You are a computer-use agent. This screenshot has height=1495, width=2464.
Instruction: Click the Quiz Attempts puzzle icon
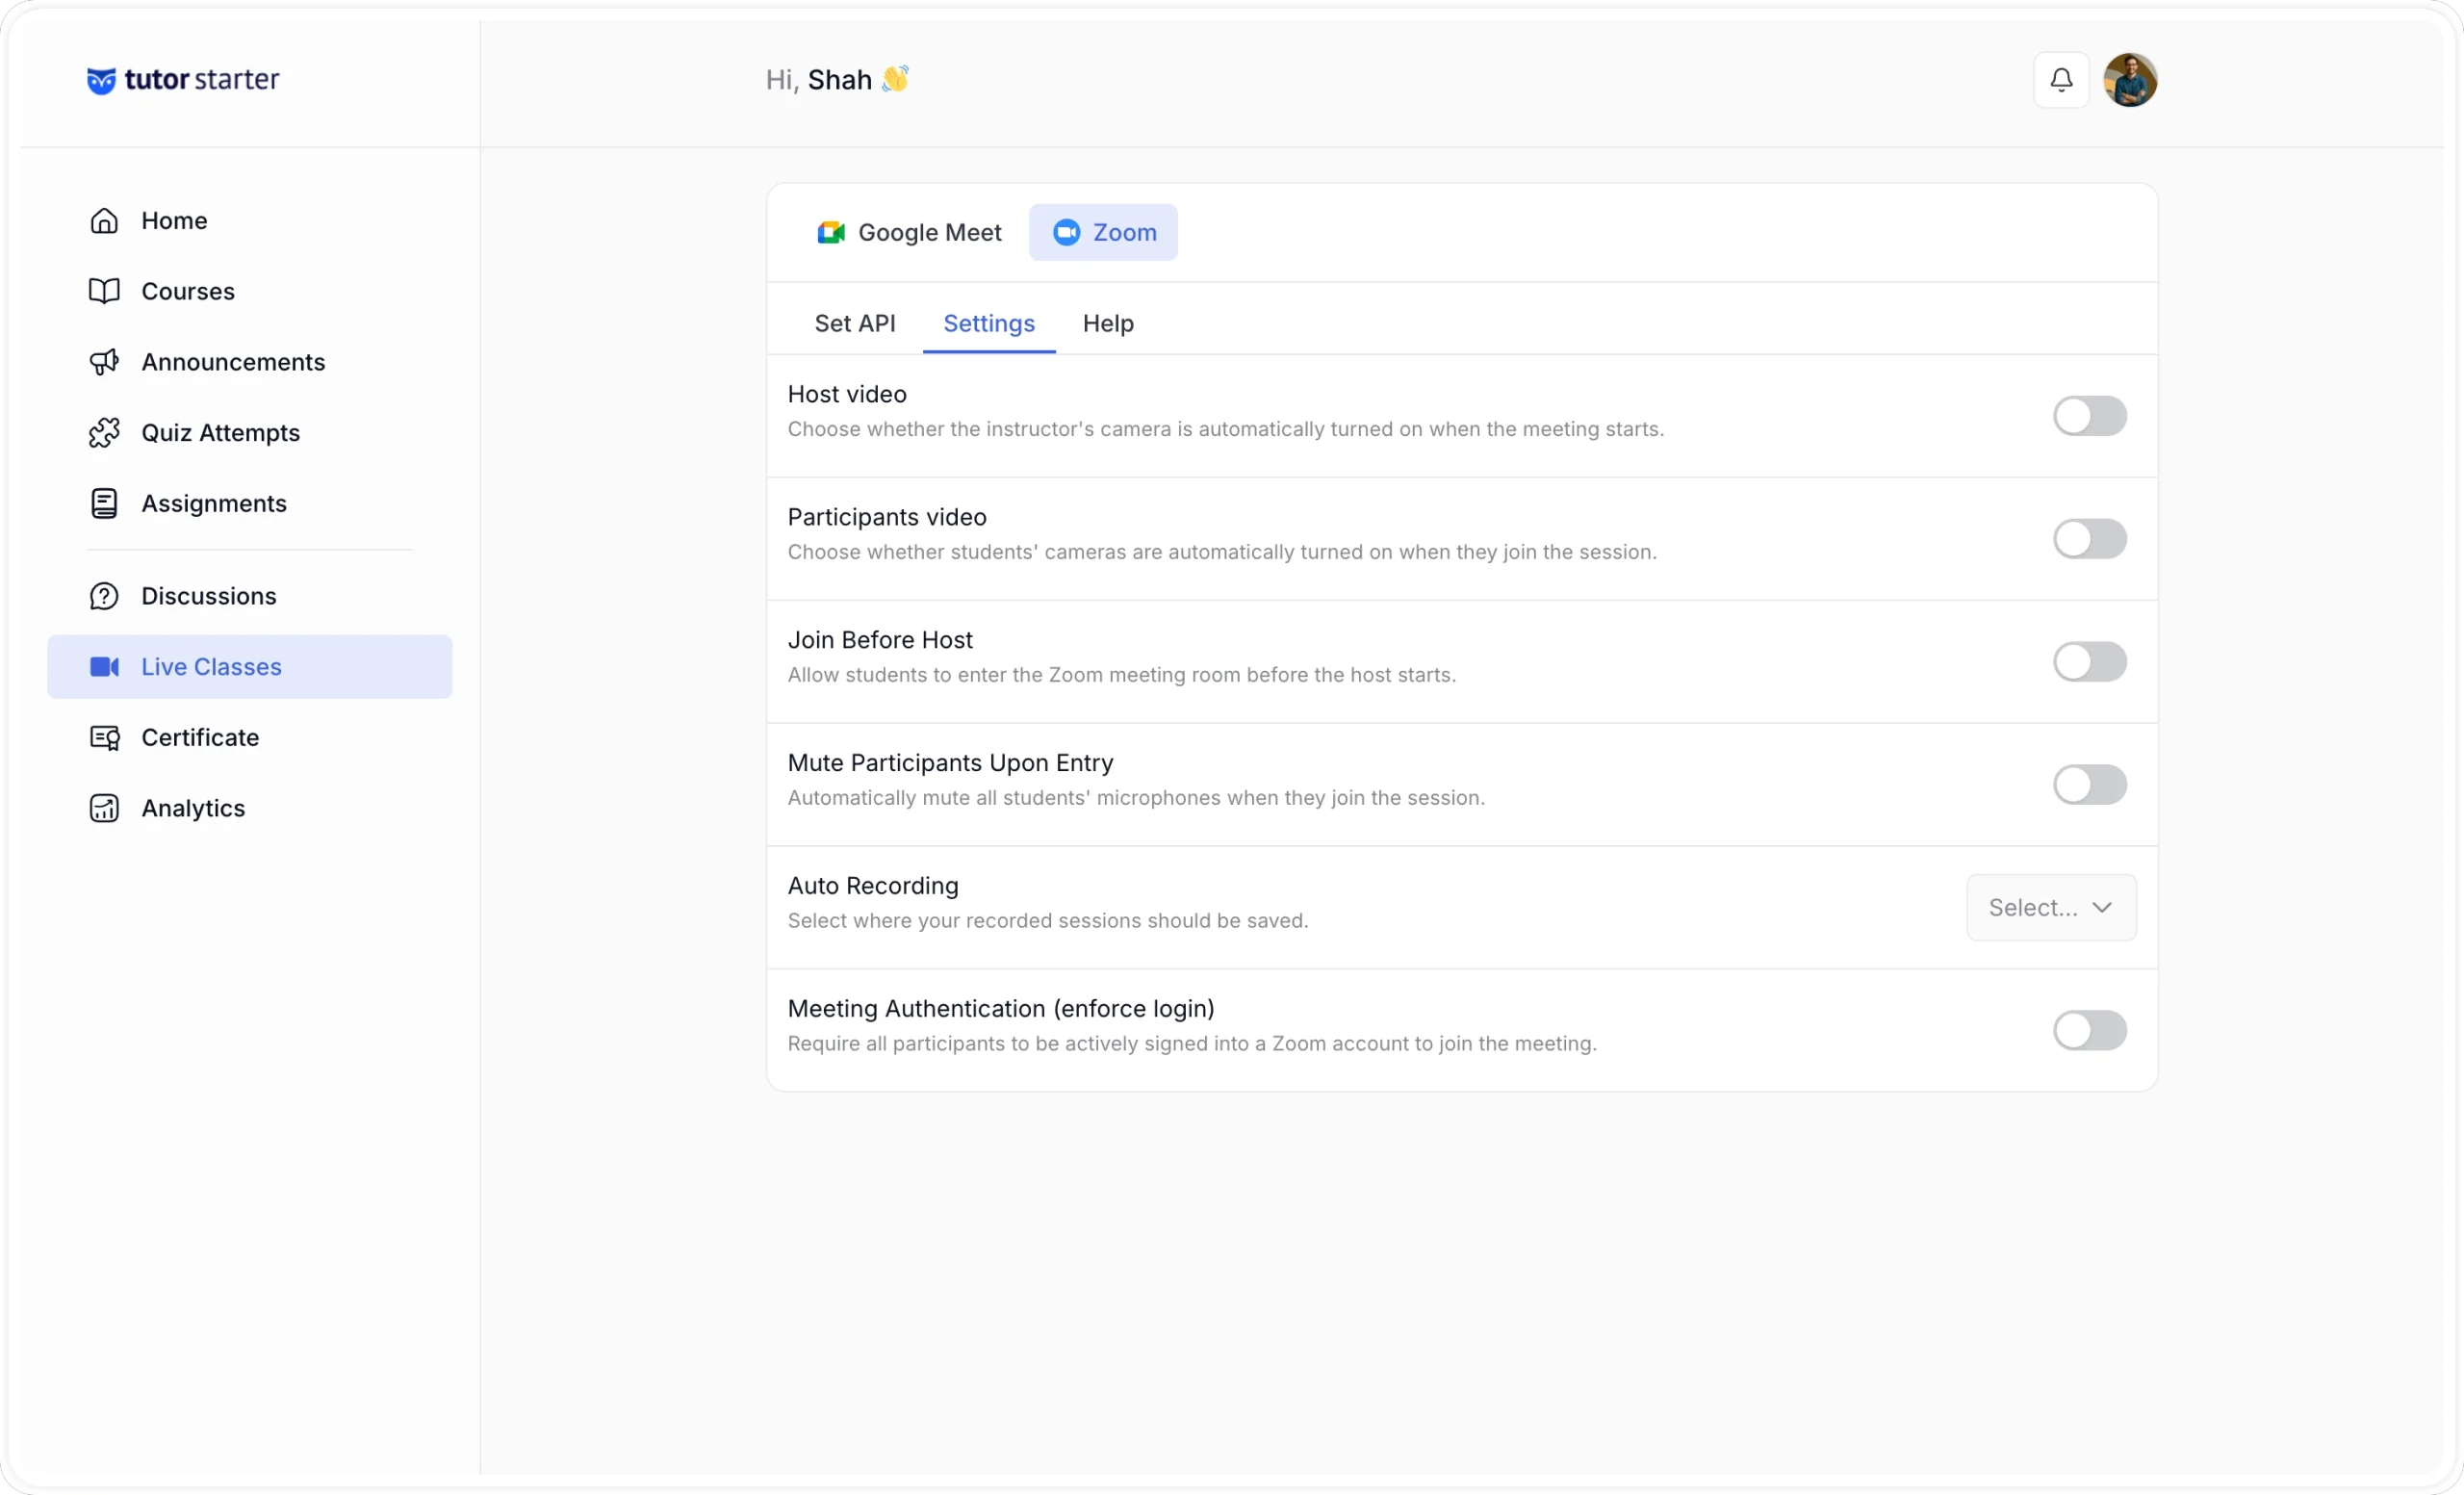pyautogui.click(x=104, y=433)
